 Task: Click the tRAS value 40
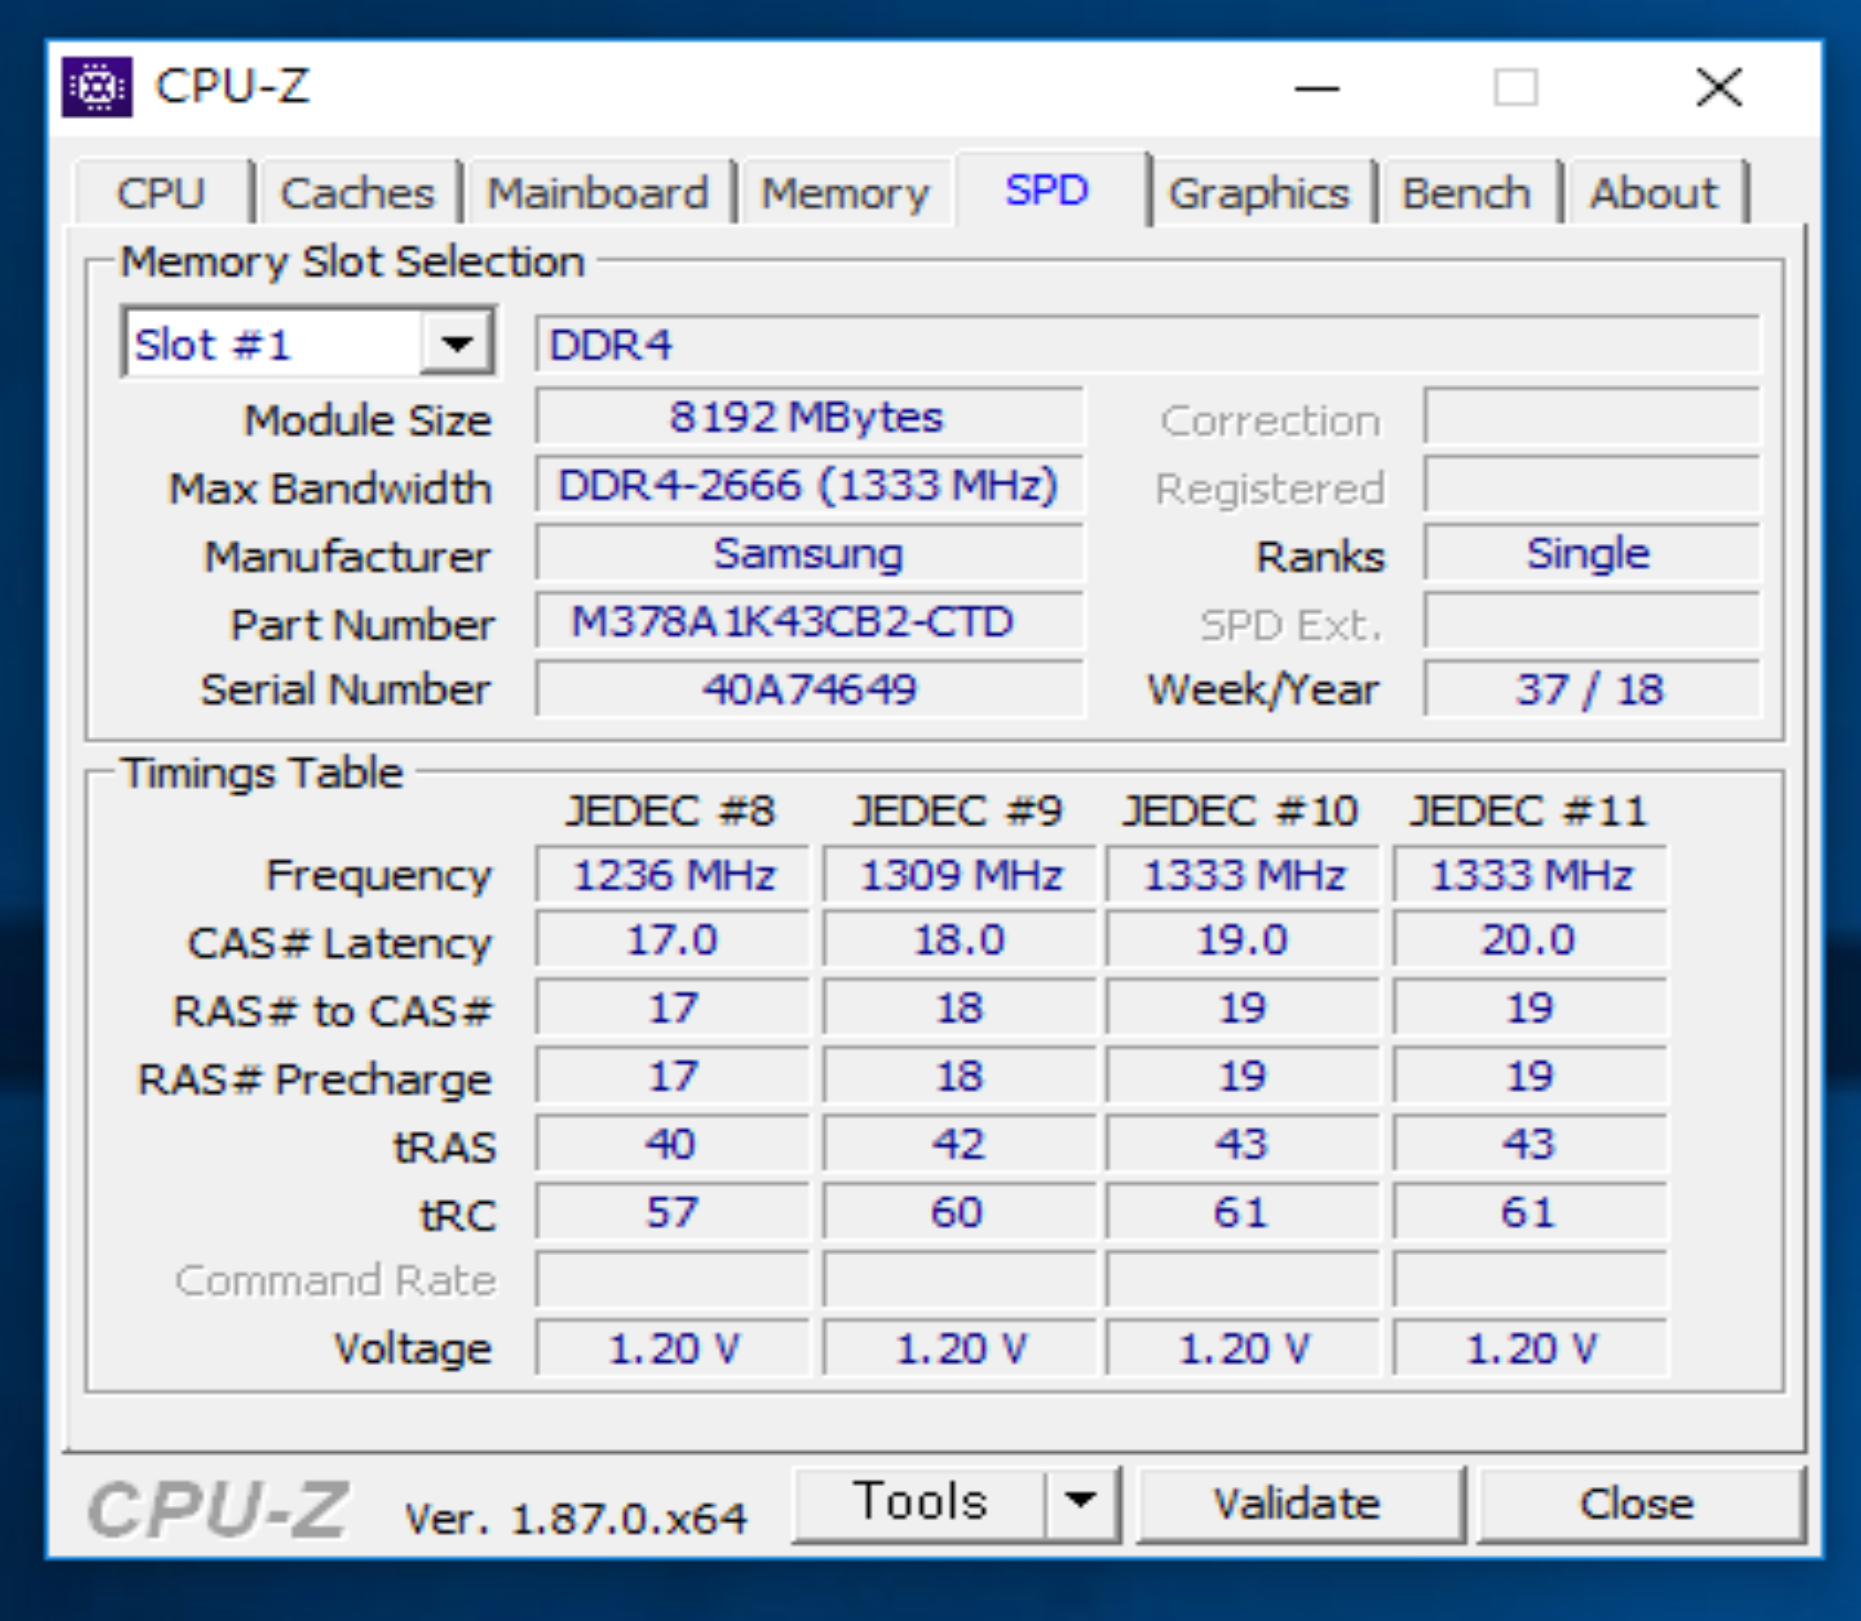point(672,1144)
